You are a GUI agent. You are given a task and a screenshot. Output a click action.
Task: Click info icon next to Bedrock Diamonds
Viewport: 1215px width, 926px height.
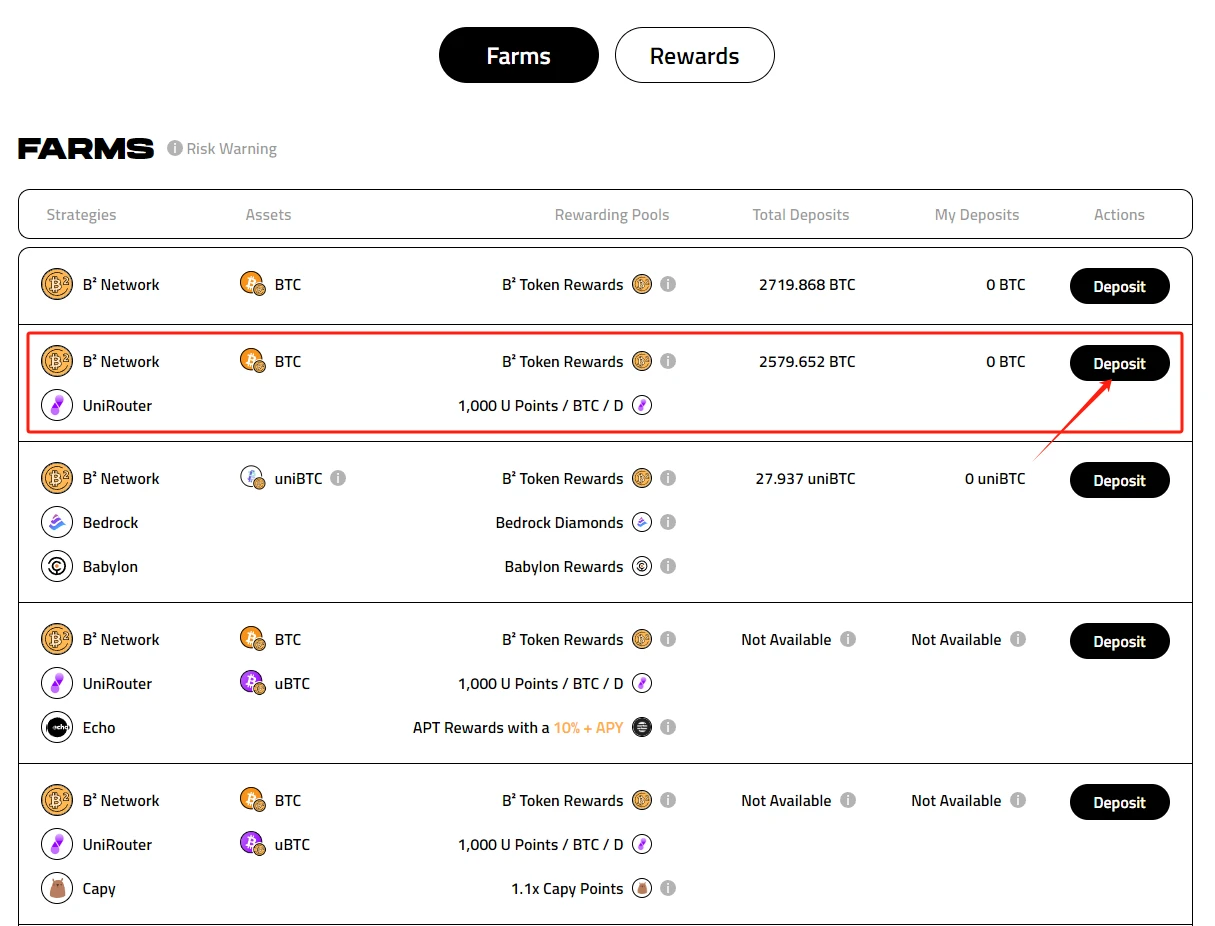click(668, 522)
